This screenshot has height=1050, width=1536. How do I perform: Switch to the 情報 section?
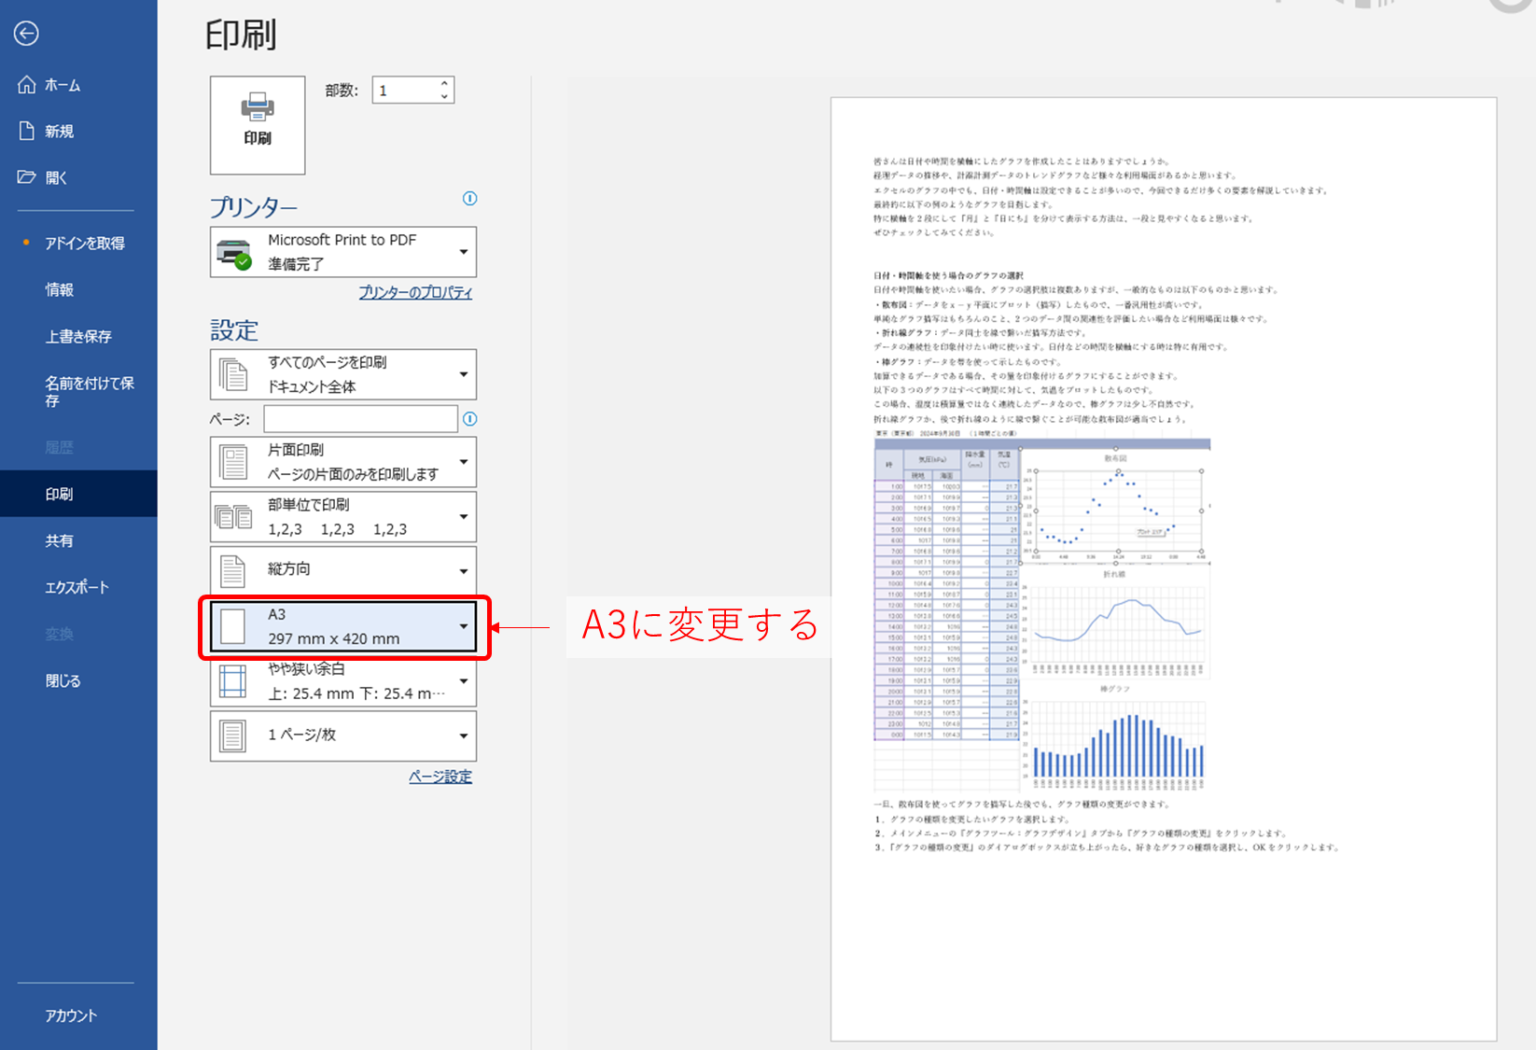tap(61, 289)
